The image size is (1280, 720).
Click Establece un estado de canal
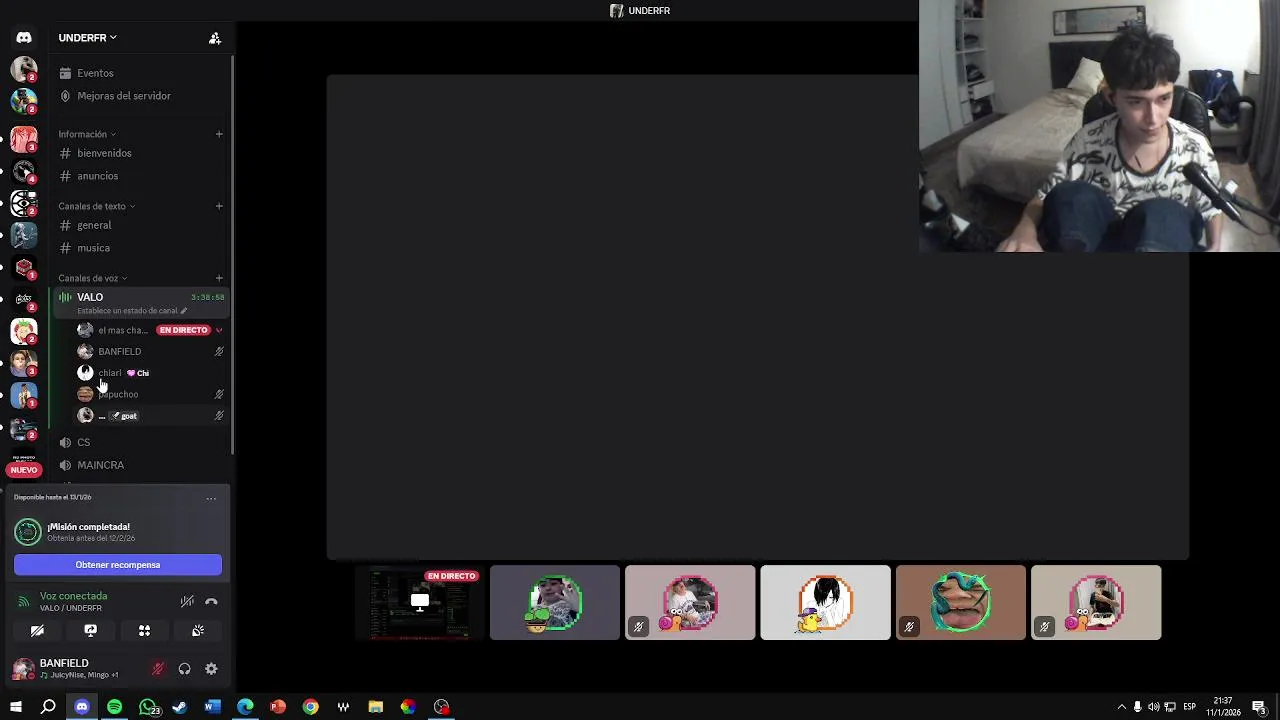127,311
